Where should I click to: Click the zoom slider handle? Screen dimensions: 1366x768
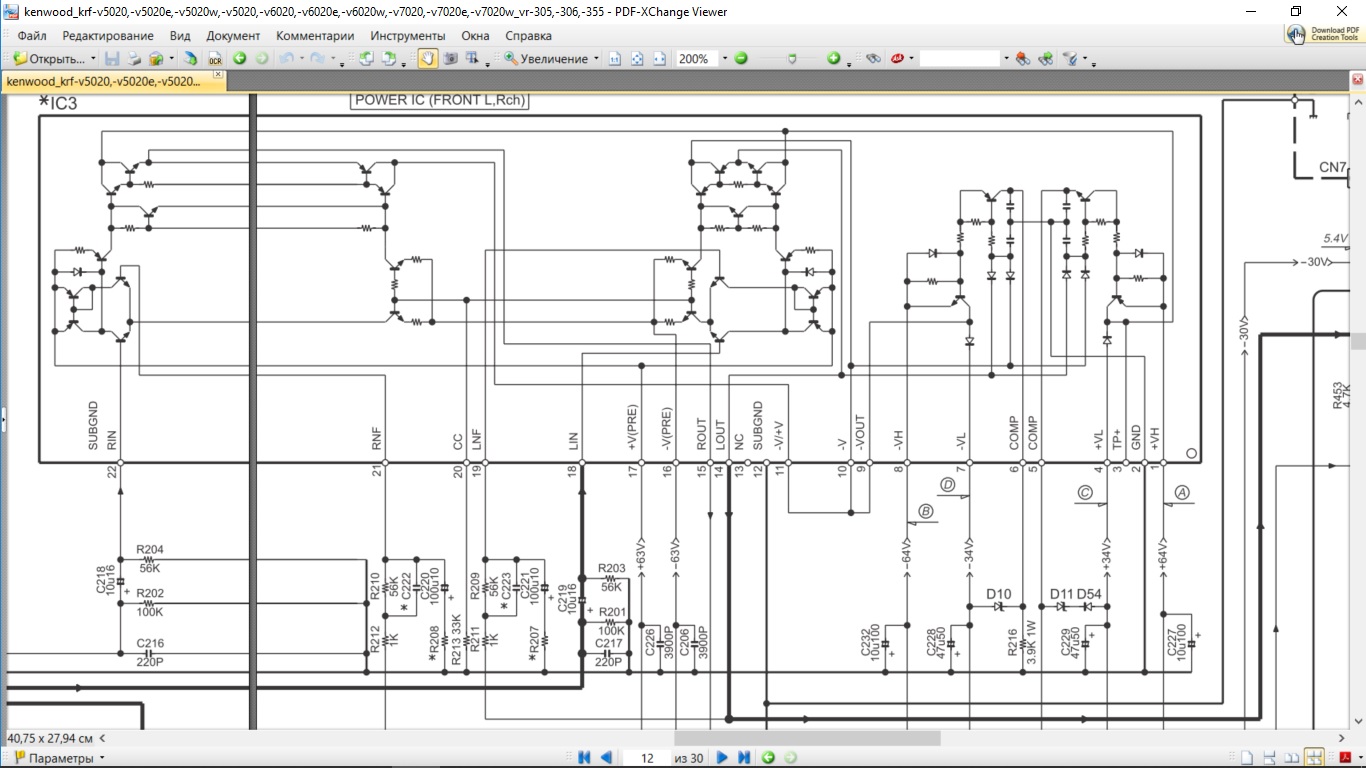pos(791,59)
